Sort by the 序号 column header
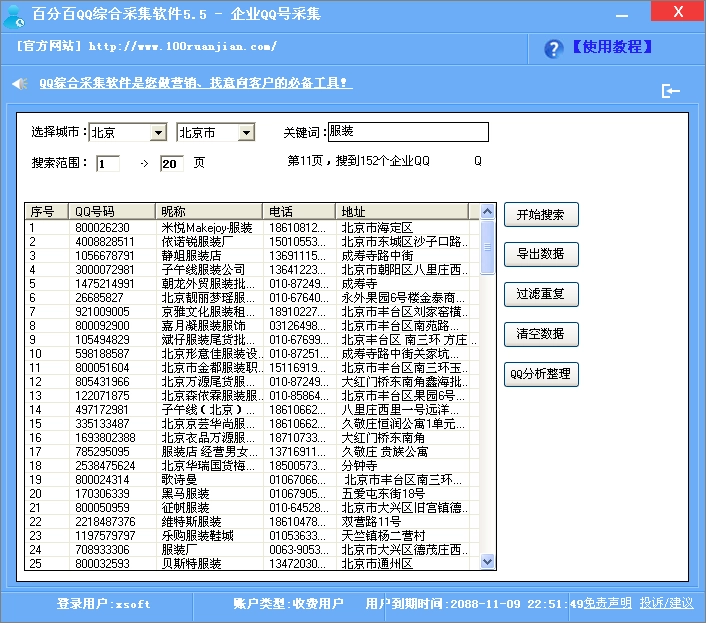Image resolution: width=706 pixels, height=623 pixels. coord(46,212)
